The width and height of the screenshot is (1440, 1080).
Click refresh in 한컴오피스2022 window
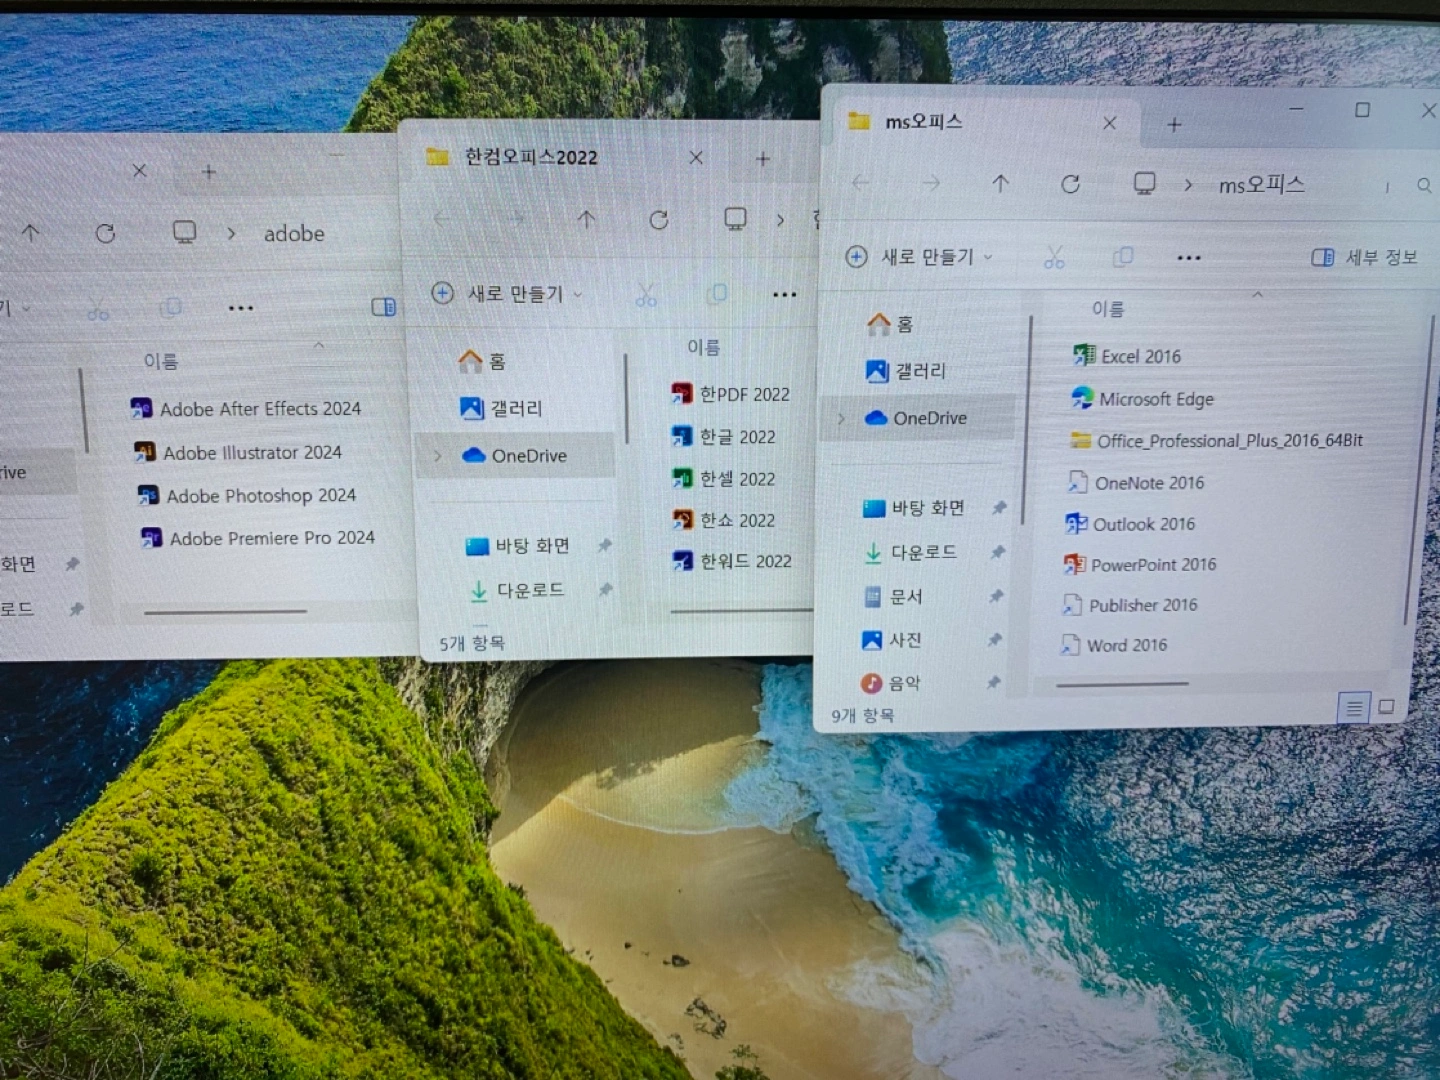click(658, 220)
